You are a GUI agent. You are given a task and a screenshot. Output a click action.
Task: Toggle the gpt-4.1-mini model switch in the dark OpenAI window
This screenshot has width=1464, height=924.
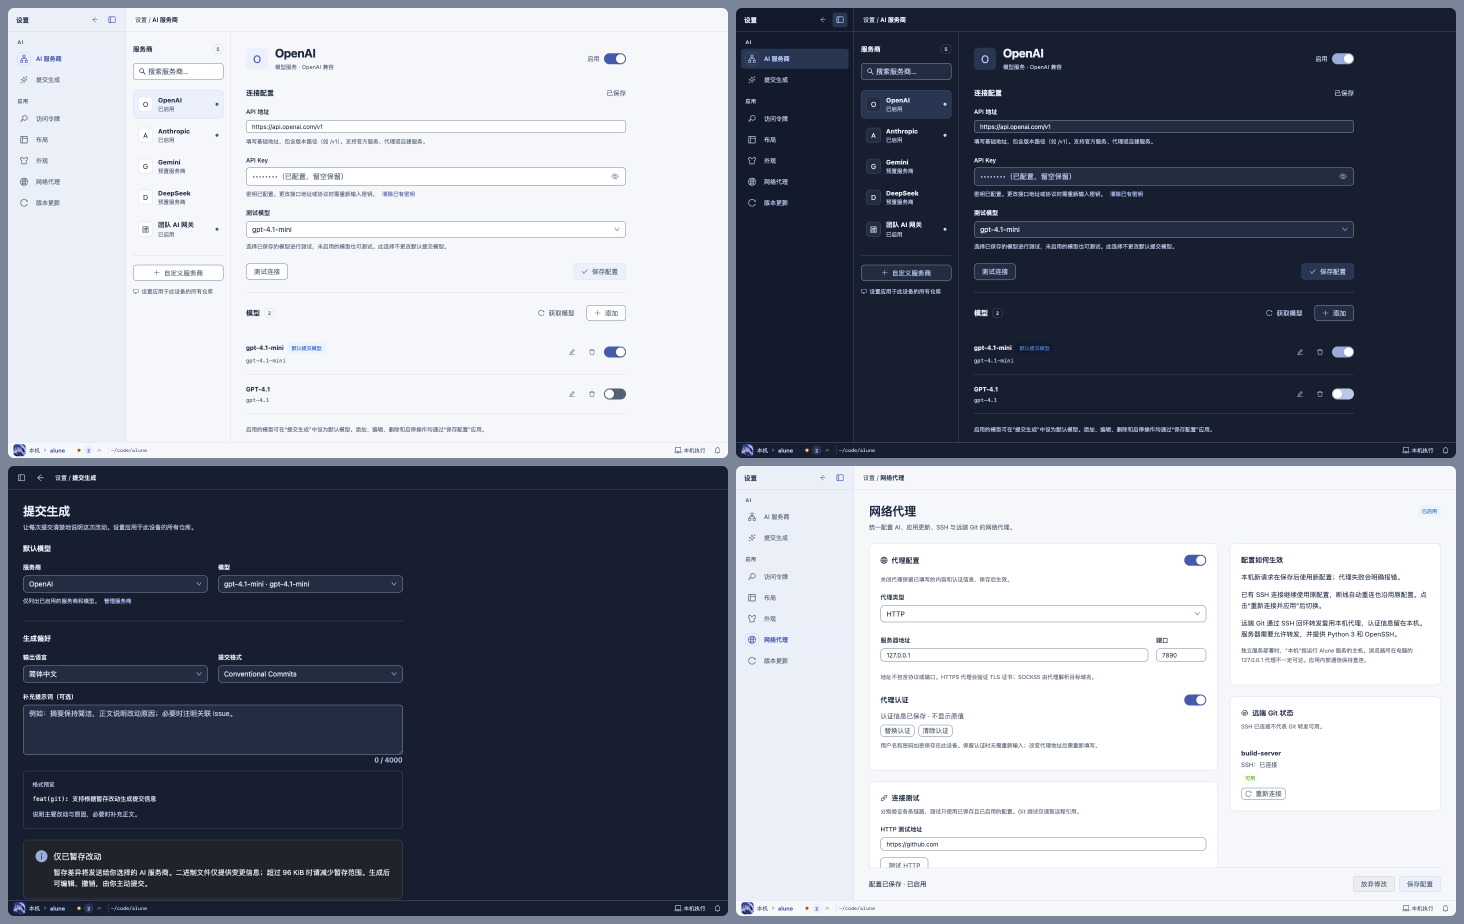tap(1343, 352)
